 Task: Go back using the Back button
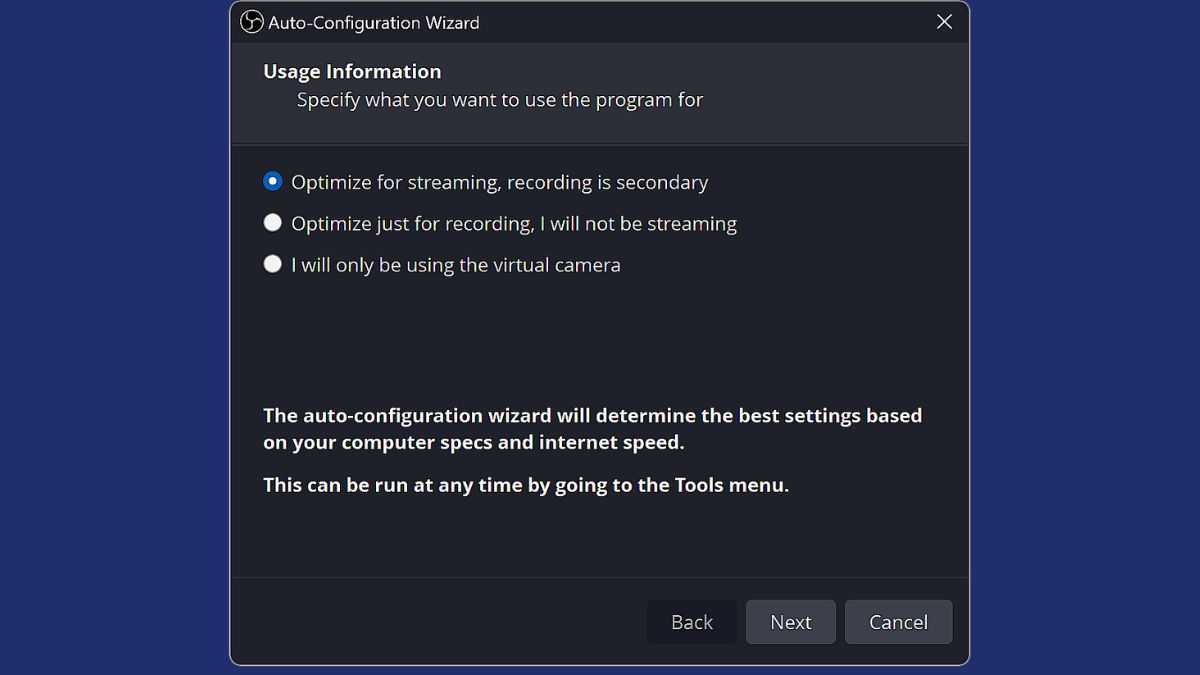(692, 622)
